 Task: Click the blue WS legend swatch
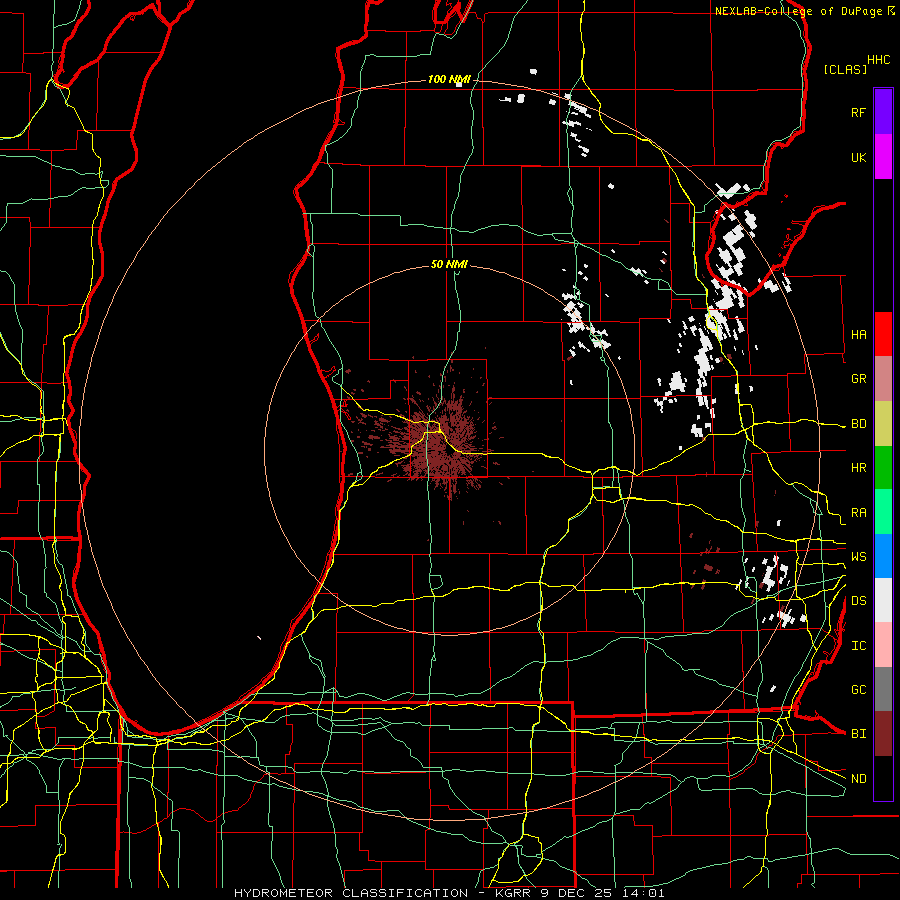pyautogui.click(x=883, y=556)
